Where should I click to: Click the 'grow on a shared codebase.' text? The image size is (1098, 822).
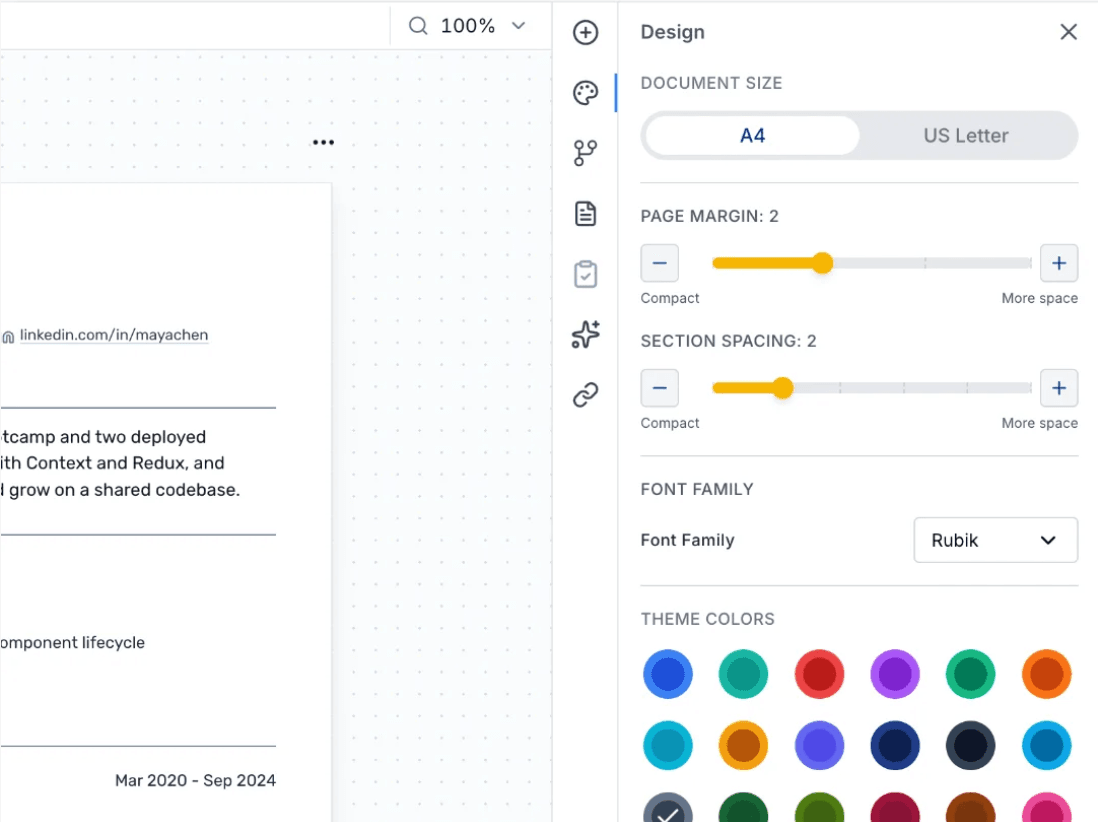125,490
